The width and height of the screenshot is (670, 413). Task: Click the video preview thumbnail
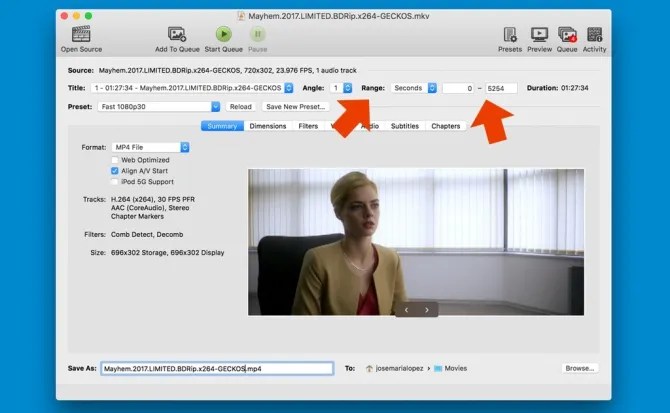click(x=416, y=242)
